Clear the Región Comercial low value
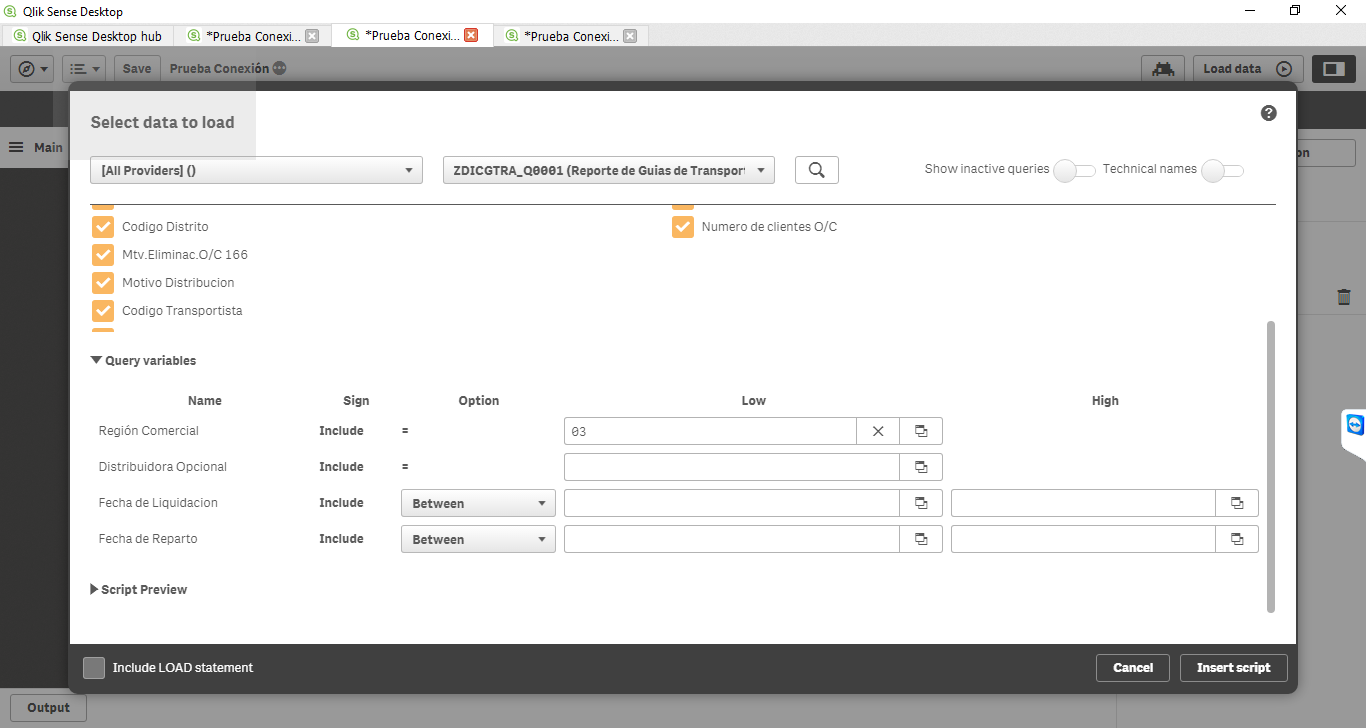Screen dimensions: 1366x728 click(878, 431)
